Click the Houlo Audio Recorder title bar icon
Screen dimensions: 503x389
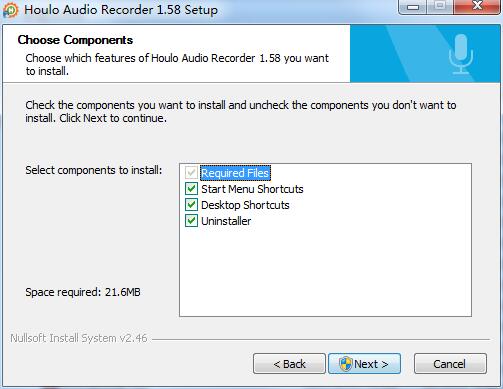[10, 10]
